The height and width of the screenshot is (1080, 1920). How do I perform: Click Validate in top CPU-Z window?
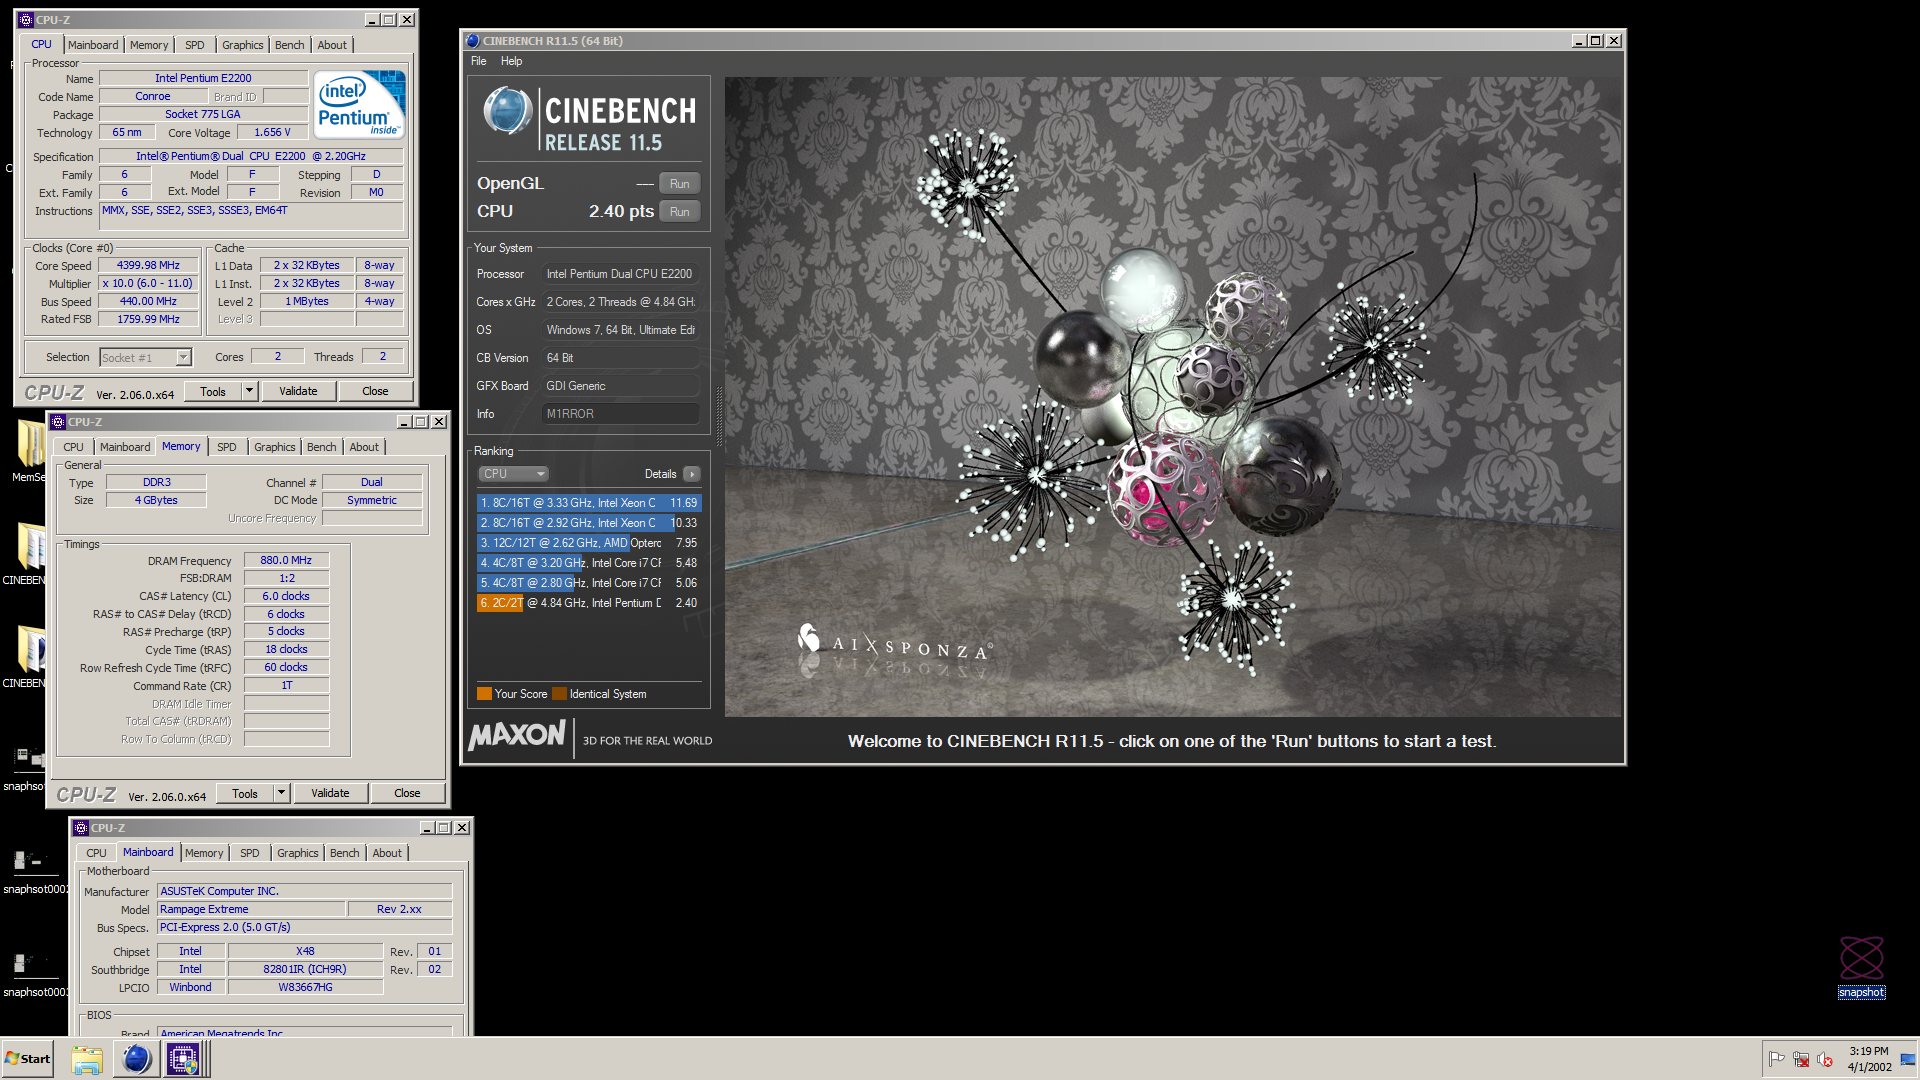coord(298,391)
